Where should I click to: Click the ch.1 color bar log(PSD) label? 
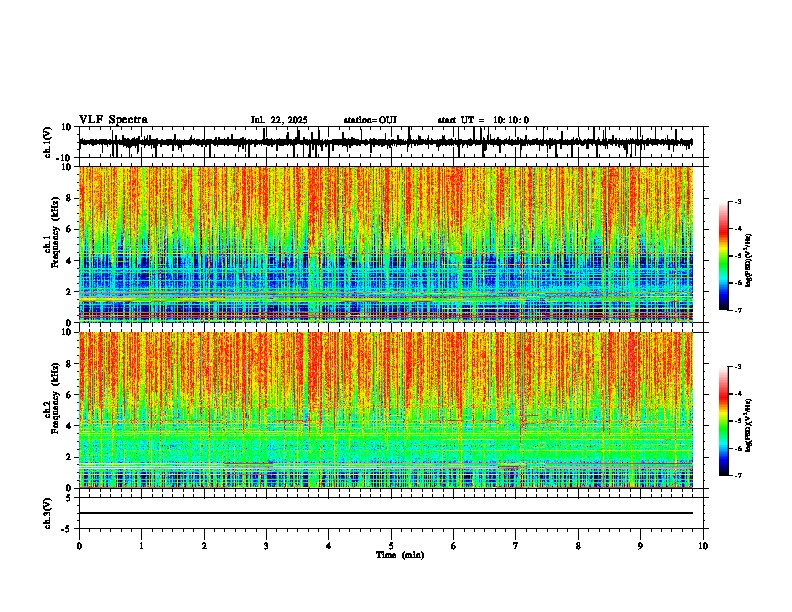click(x=749, y=261)
